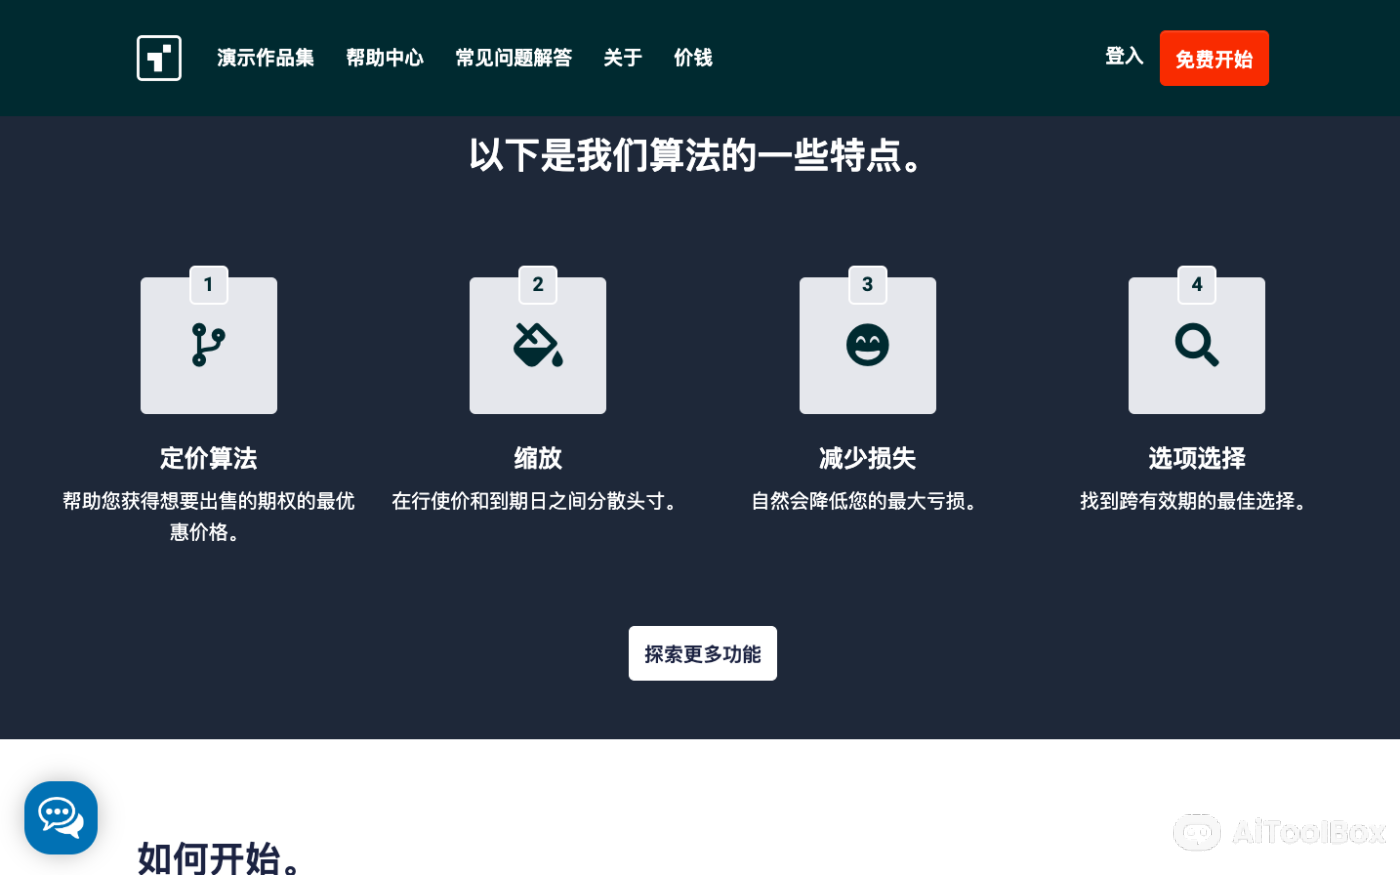This screenshot has width=1400, height=875.
Task: Click the paint bucket icon for 缩放
Action: [x=537, y=345]
